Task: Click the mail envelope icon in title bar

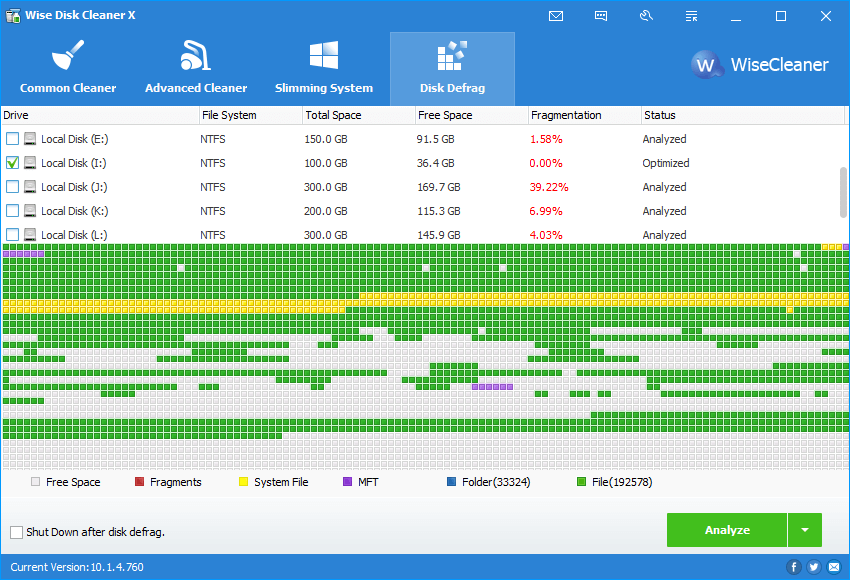Action: click(556, 16)
